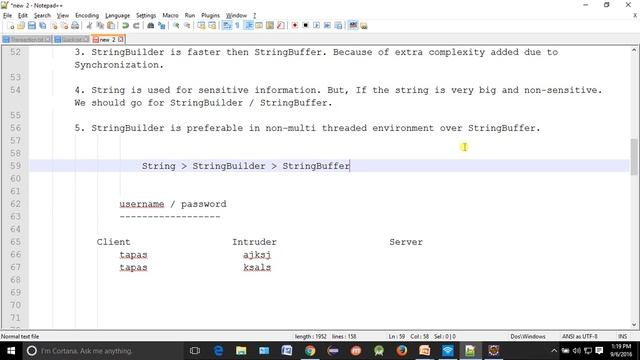Click the Synchronize Vertical Scrolling icon
The image size is (640, 360).
pos(201,26)
